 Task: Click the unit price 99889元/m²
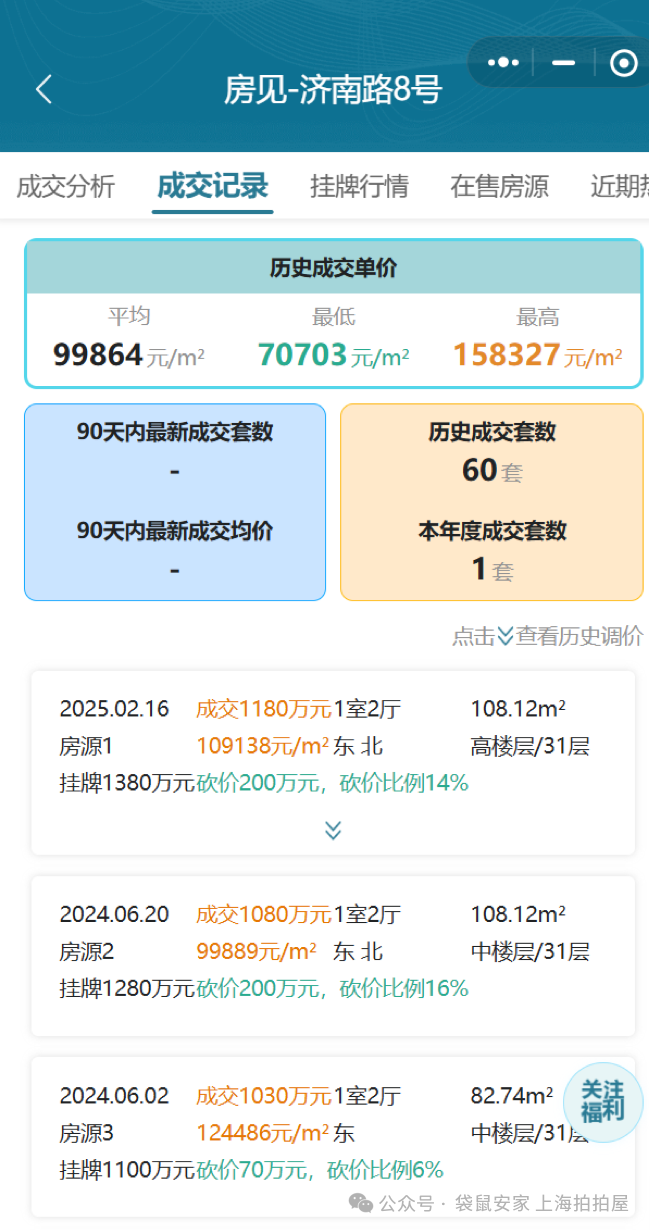pyautogui.click(x=256, y=951)
